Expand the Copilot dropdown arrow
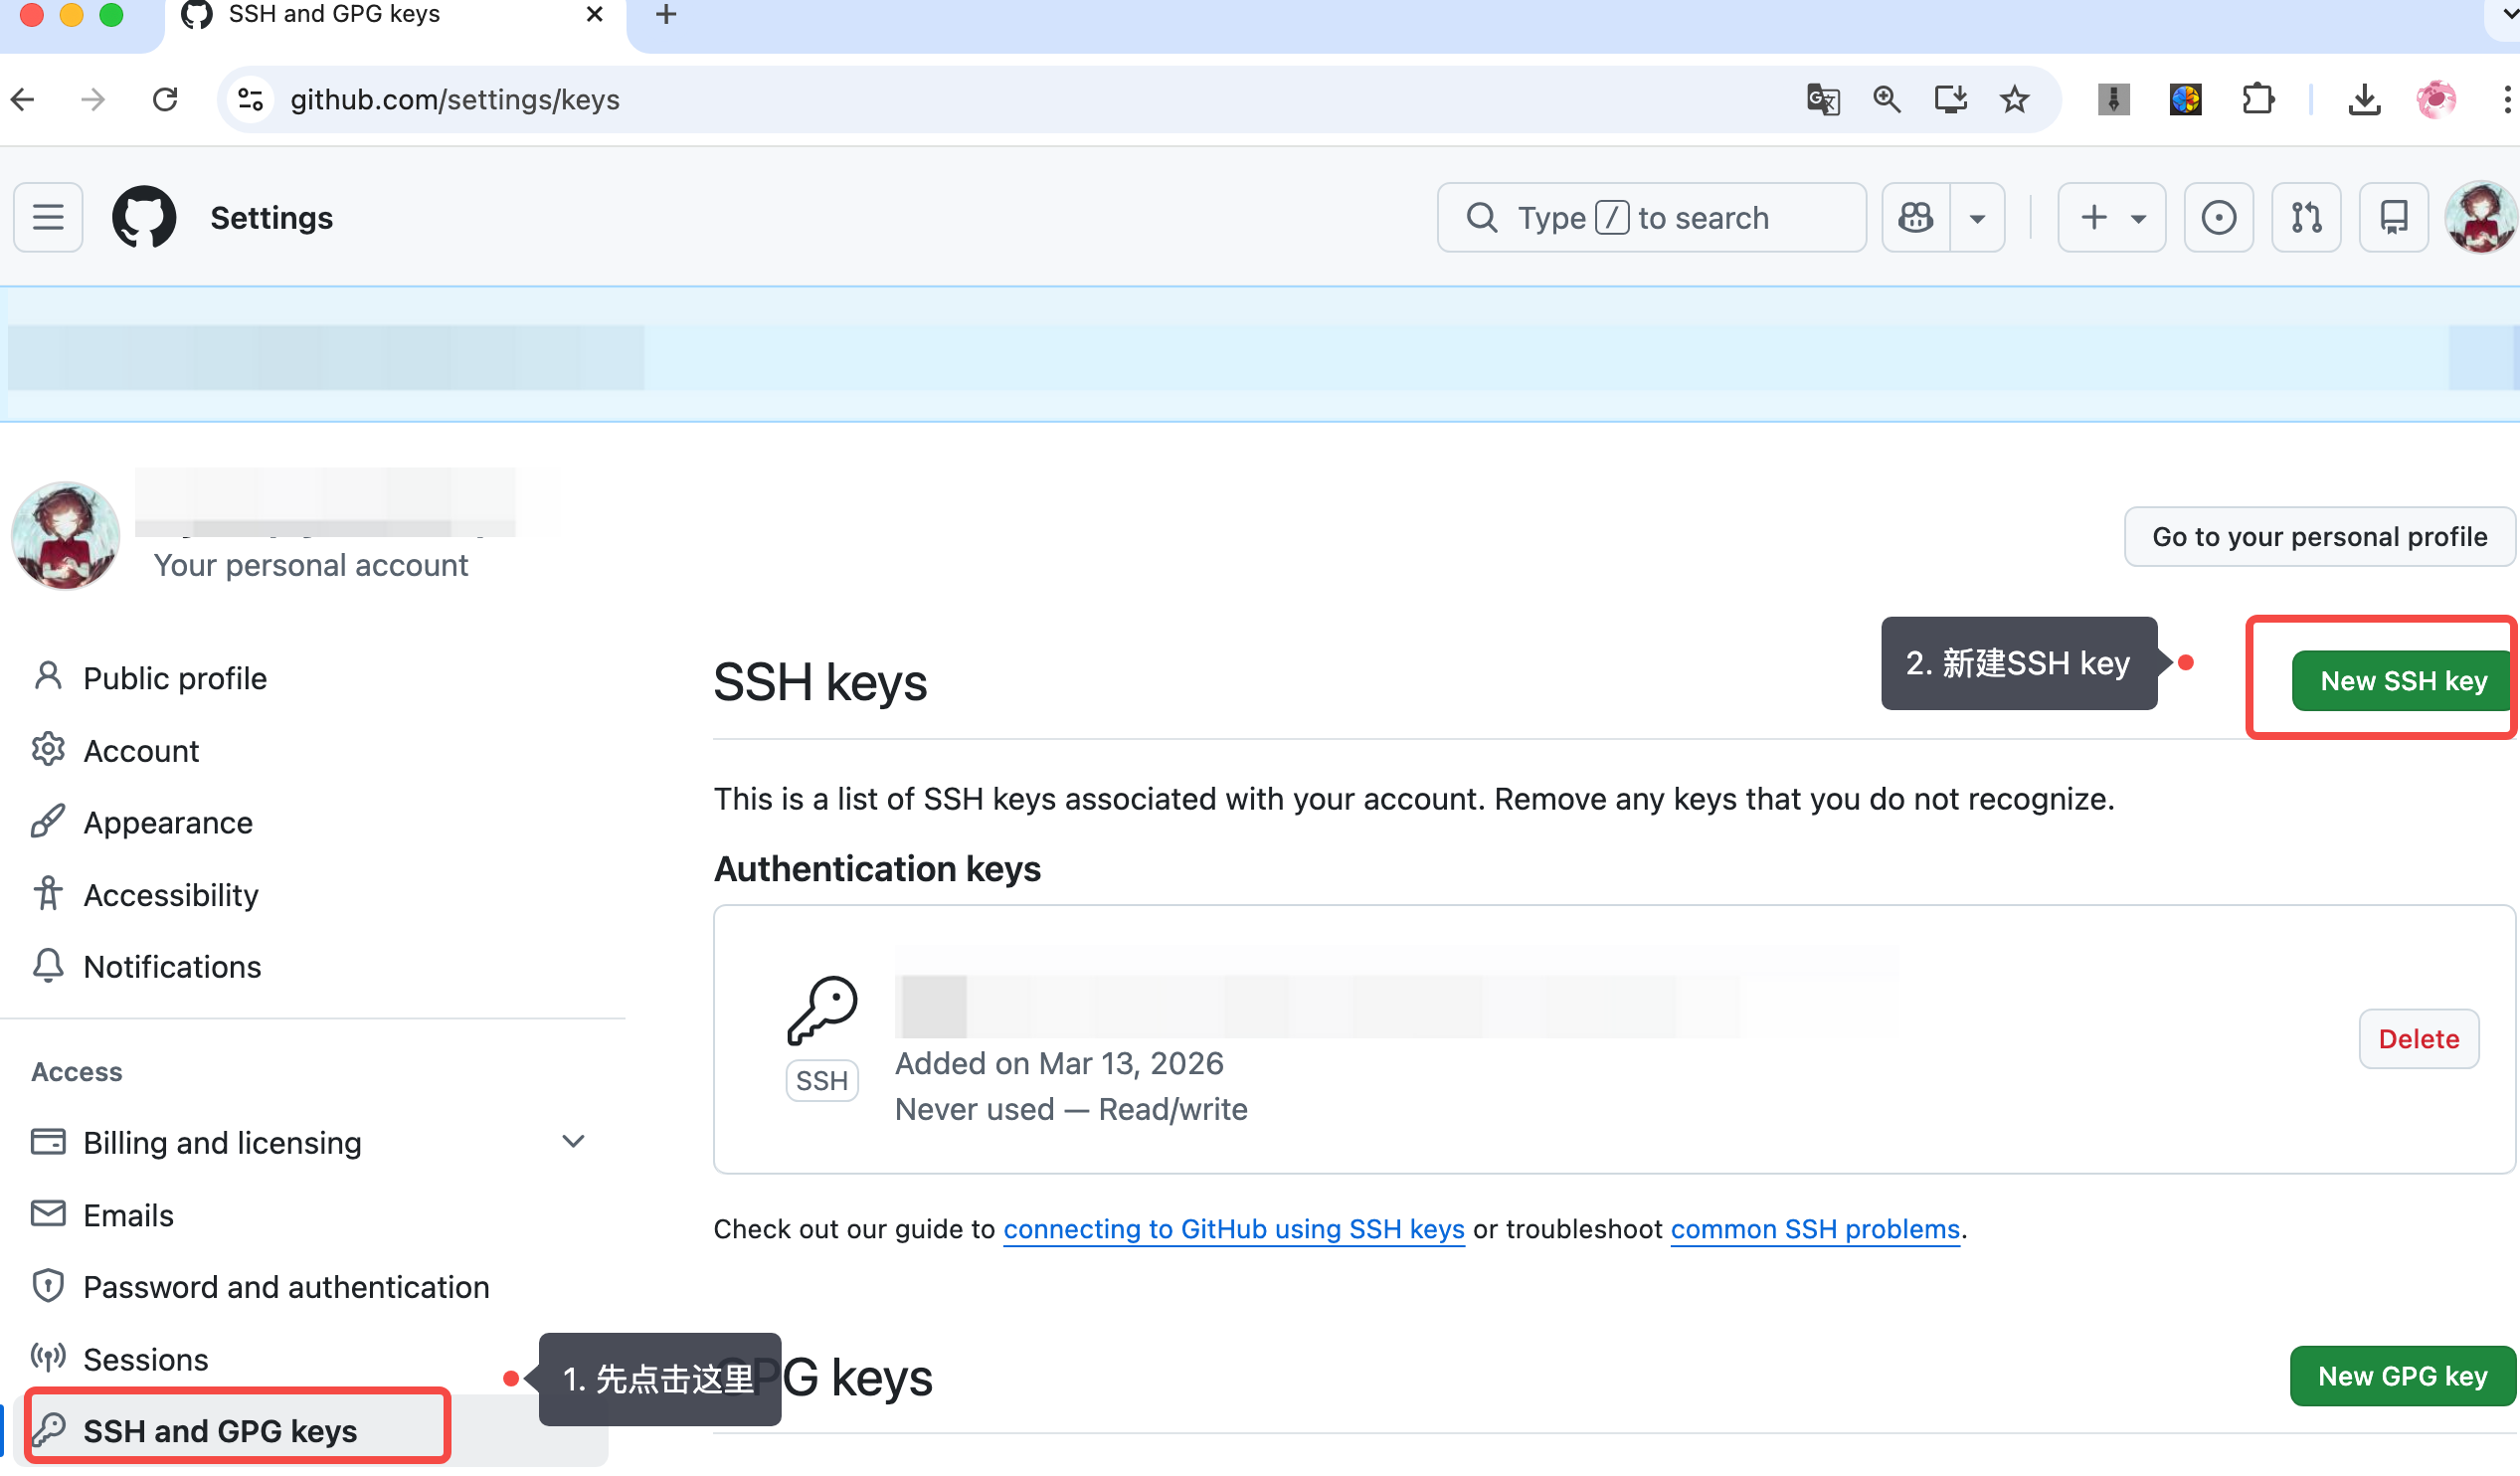The height and width of the screenshot is (1476, 2520). click(1977, 217)
